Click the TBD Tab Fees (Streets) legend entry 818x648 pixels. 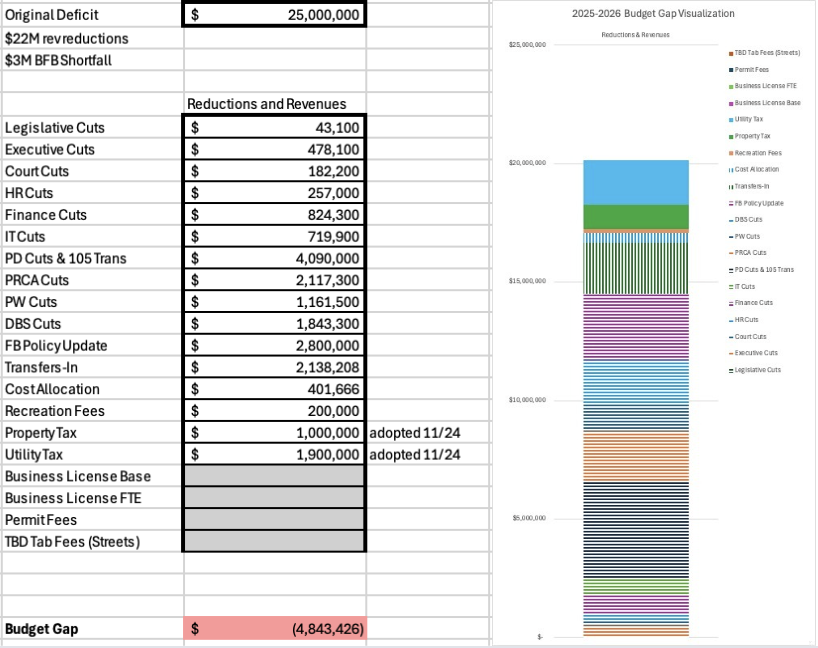tap(766, 52)
